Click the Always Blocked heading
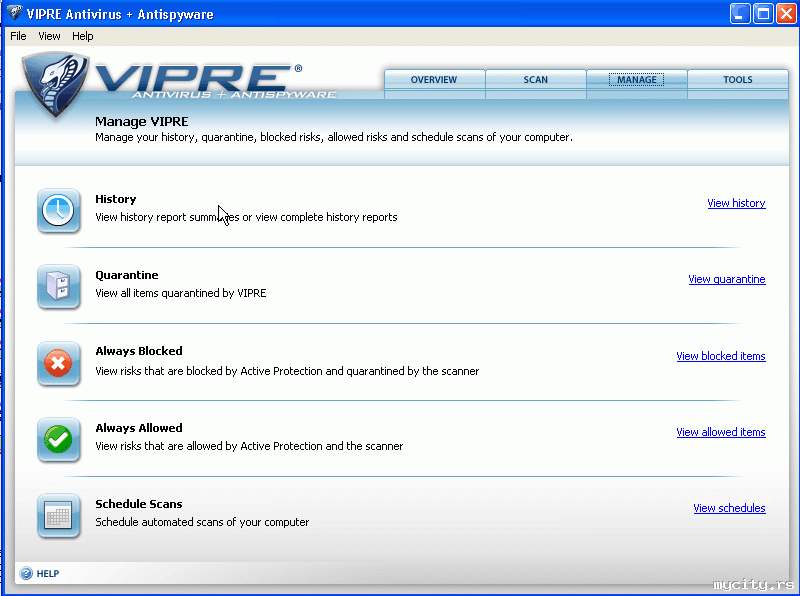The image size is (800, 596). coord(139,351)
